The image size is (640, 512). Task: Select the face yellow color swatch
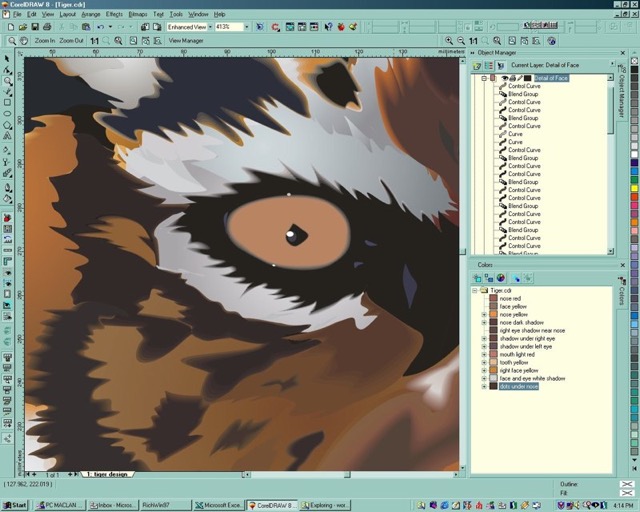[x=493, y=306]
